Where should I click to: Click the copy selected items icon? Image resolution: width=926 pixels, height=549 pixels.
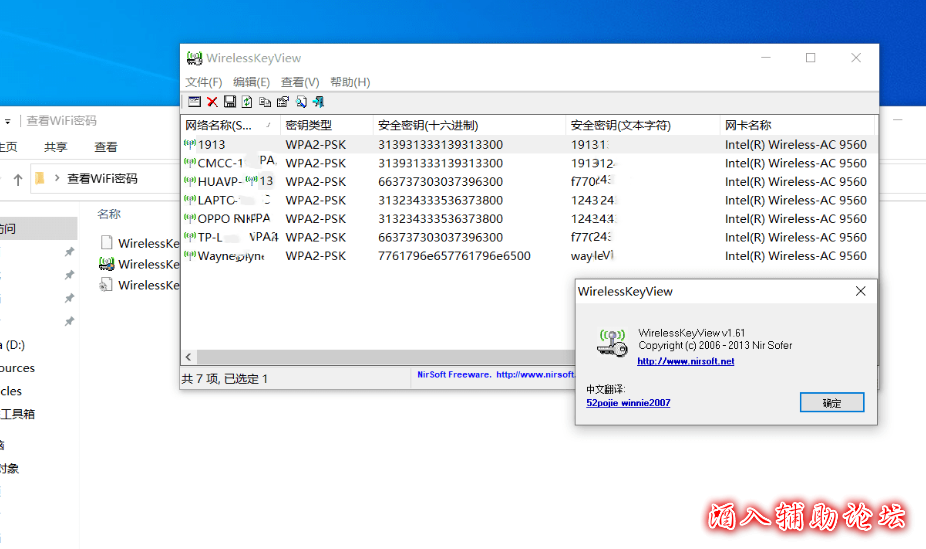click(x=265, y=102)
